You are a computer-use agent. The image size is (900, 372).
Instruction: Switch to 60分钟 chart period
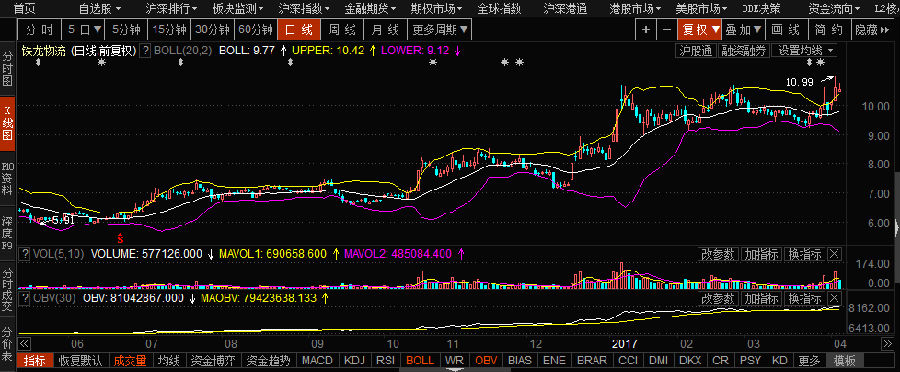255,29
